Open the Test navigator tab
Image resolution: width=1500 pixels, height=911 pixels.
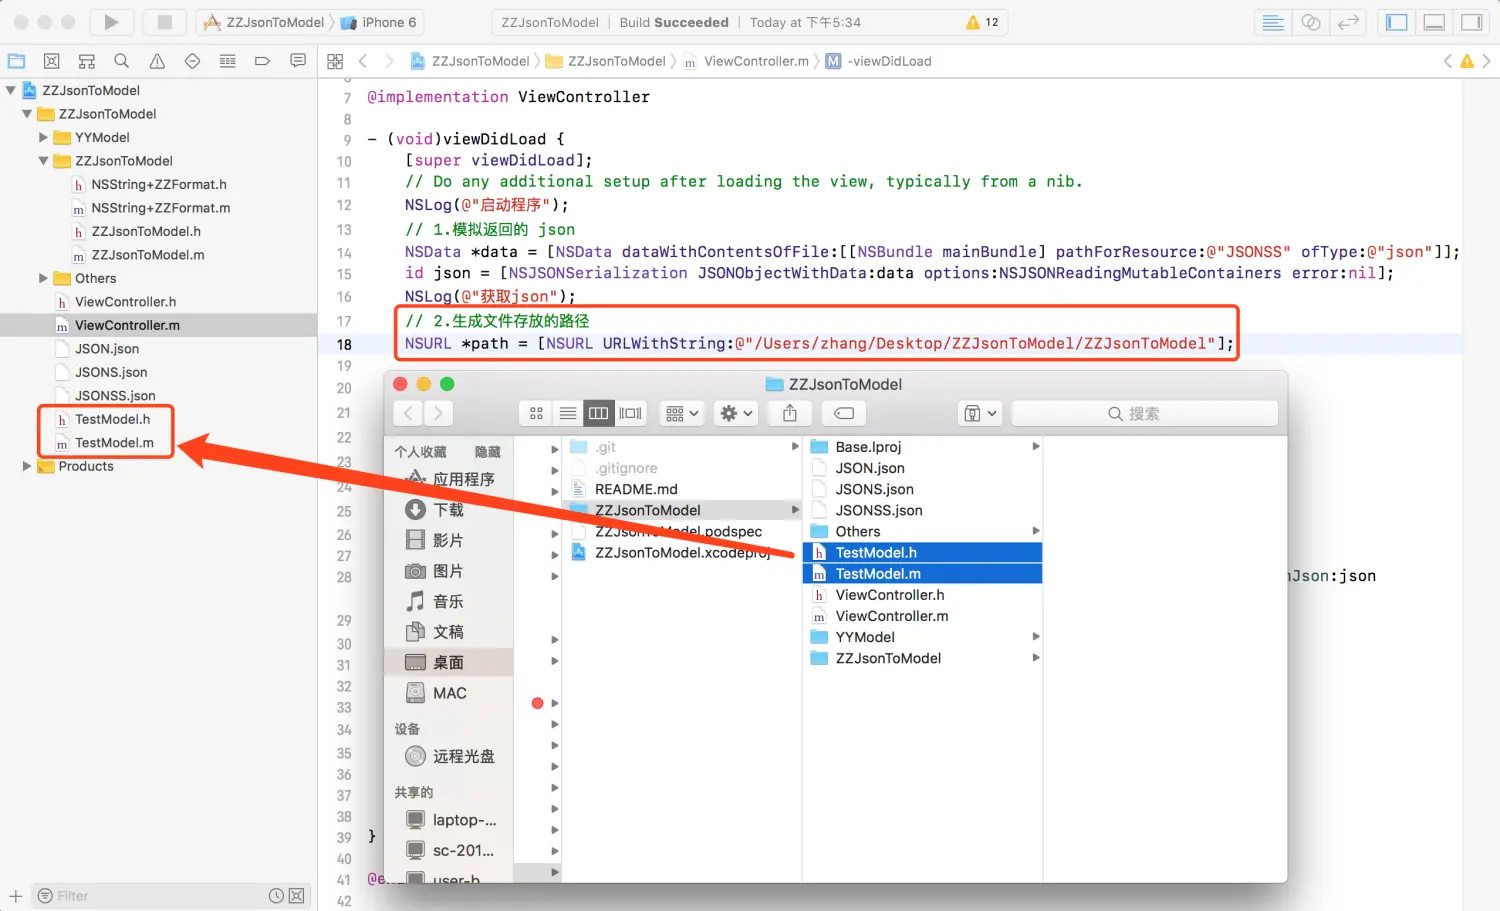(192, 61)
